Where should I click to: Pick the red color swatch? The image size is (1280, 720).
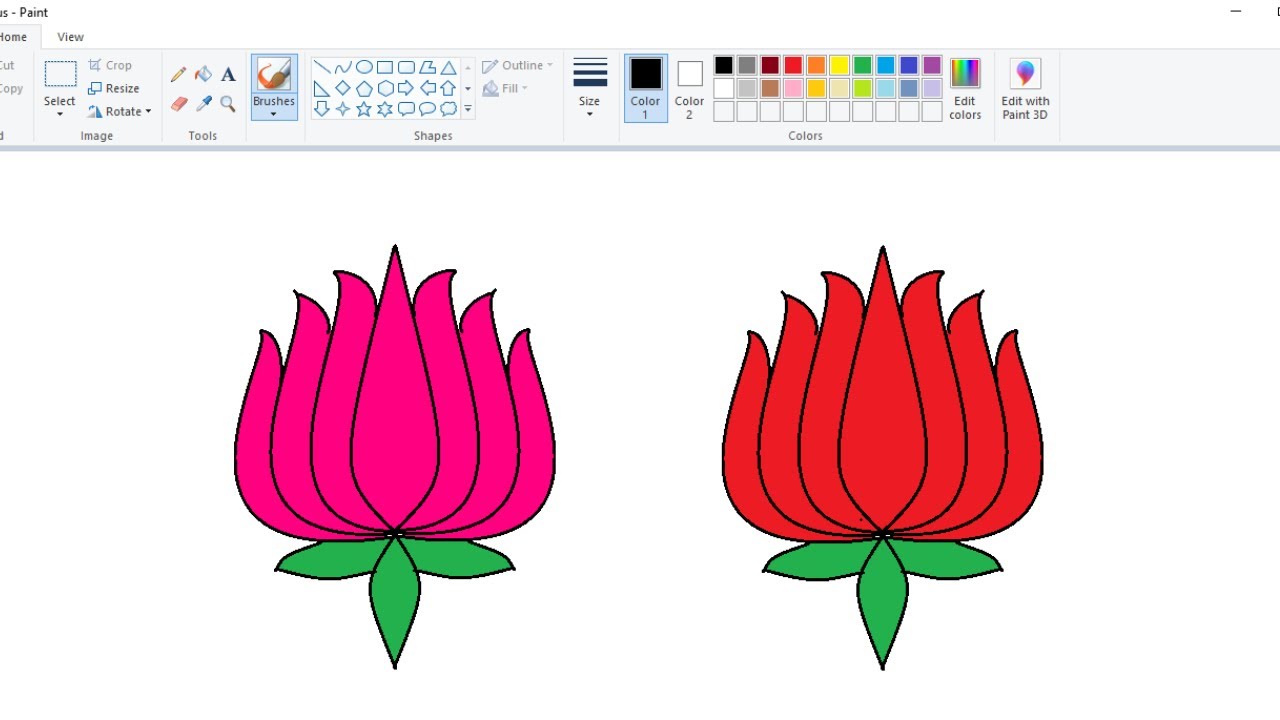coord(793,65)
